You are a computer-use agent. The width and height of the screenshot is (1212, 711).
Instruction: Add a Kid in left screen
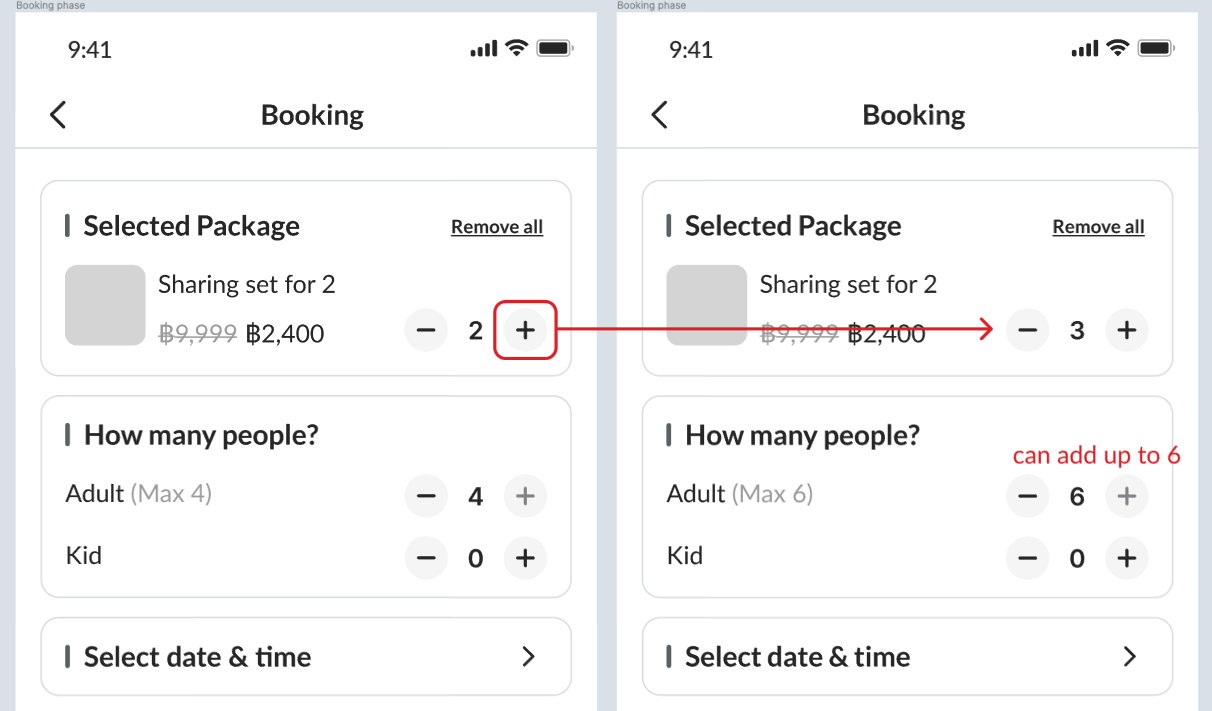525,558
